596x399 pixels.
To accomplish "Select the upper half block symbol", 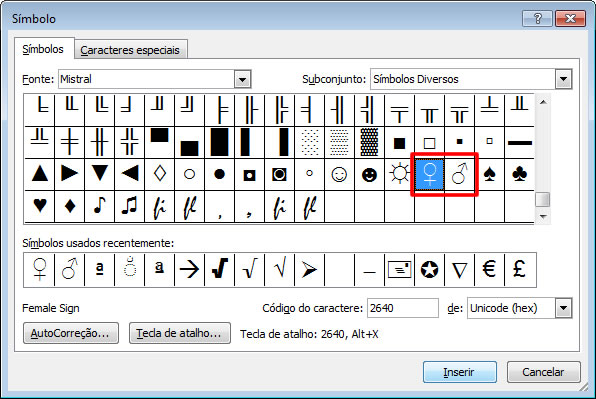I will (x=160, y=142).
